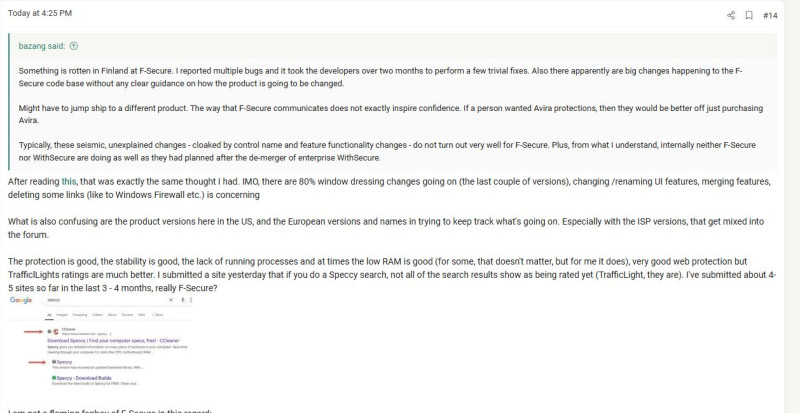
Task: Click the green check icon beside 'Speccy - Download Builds'
Action: [54, 378]
